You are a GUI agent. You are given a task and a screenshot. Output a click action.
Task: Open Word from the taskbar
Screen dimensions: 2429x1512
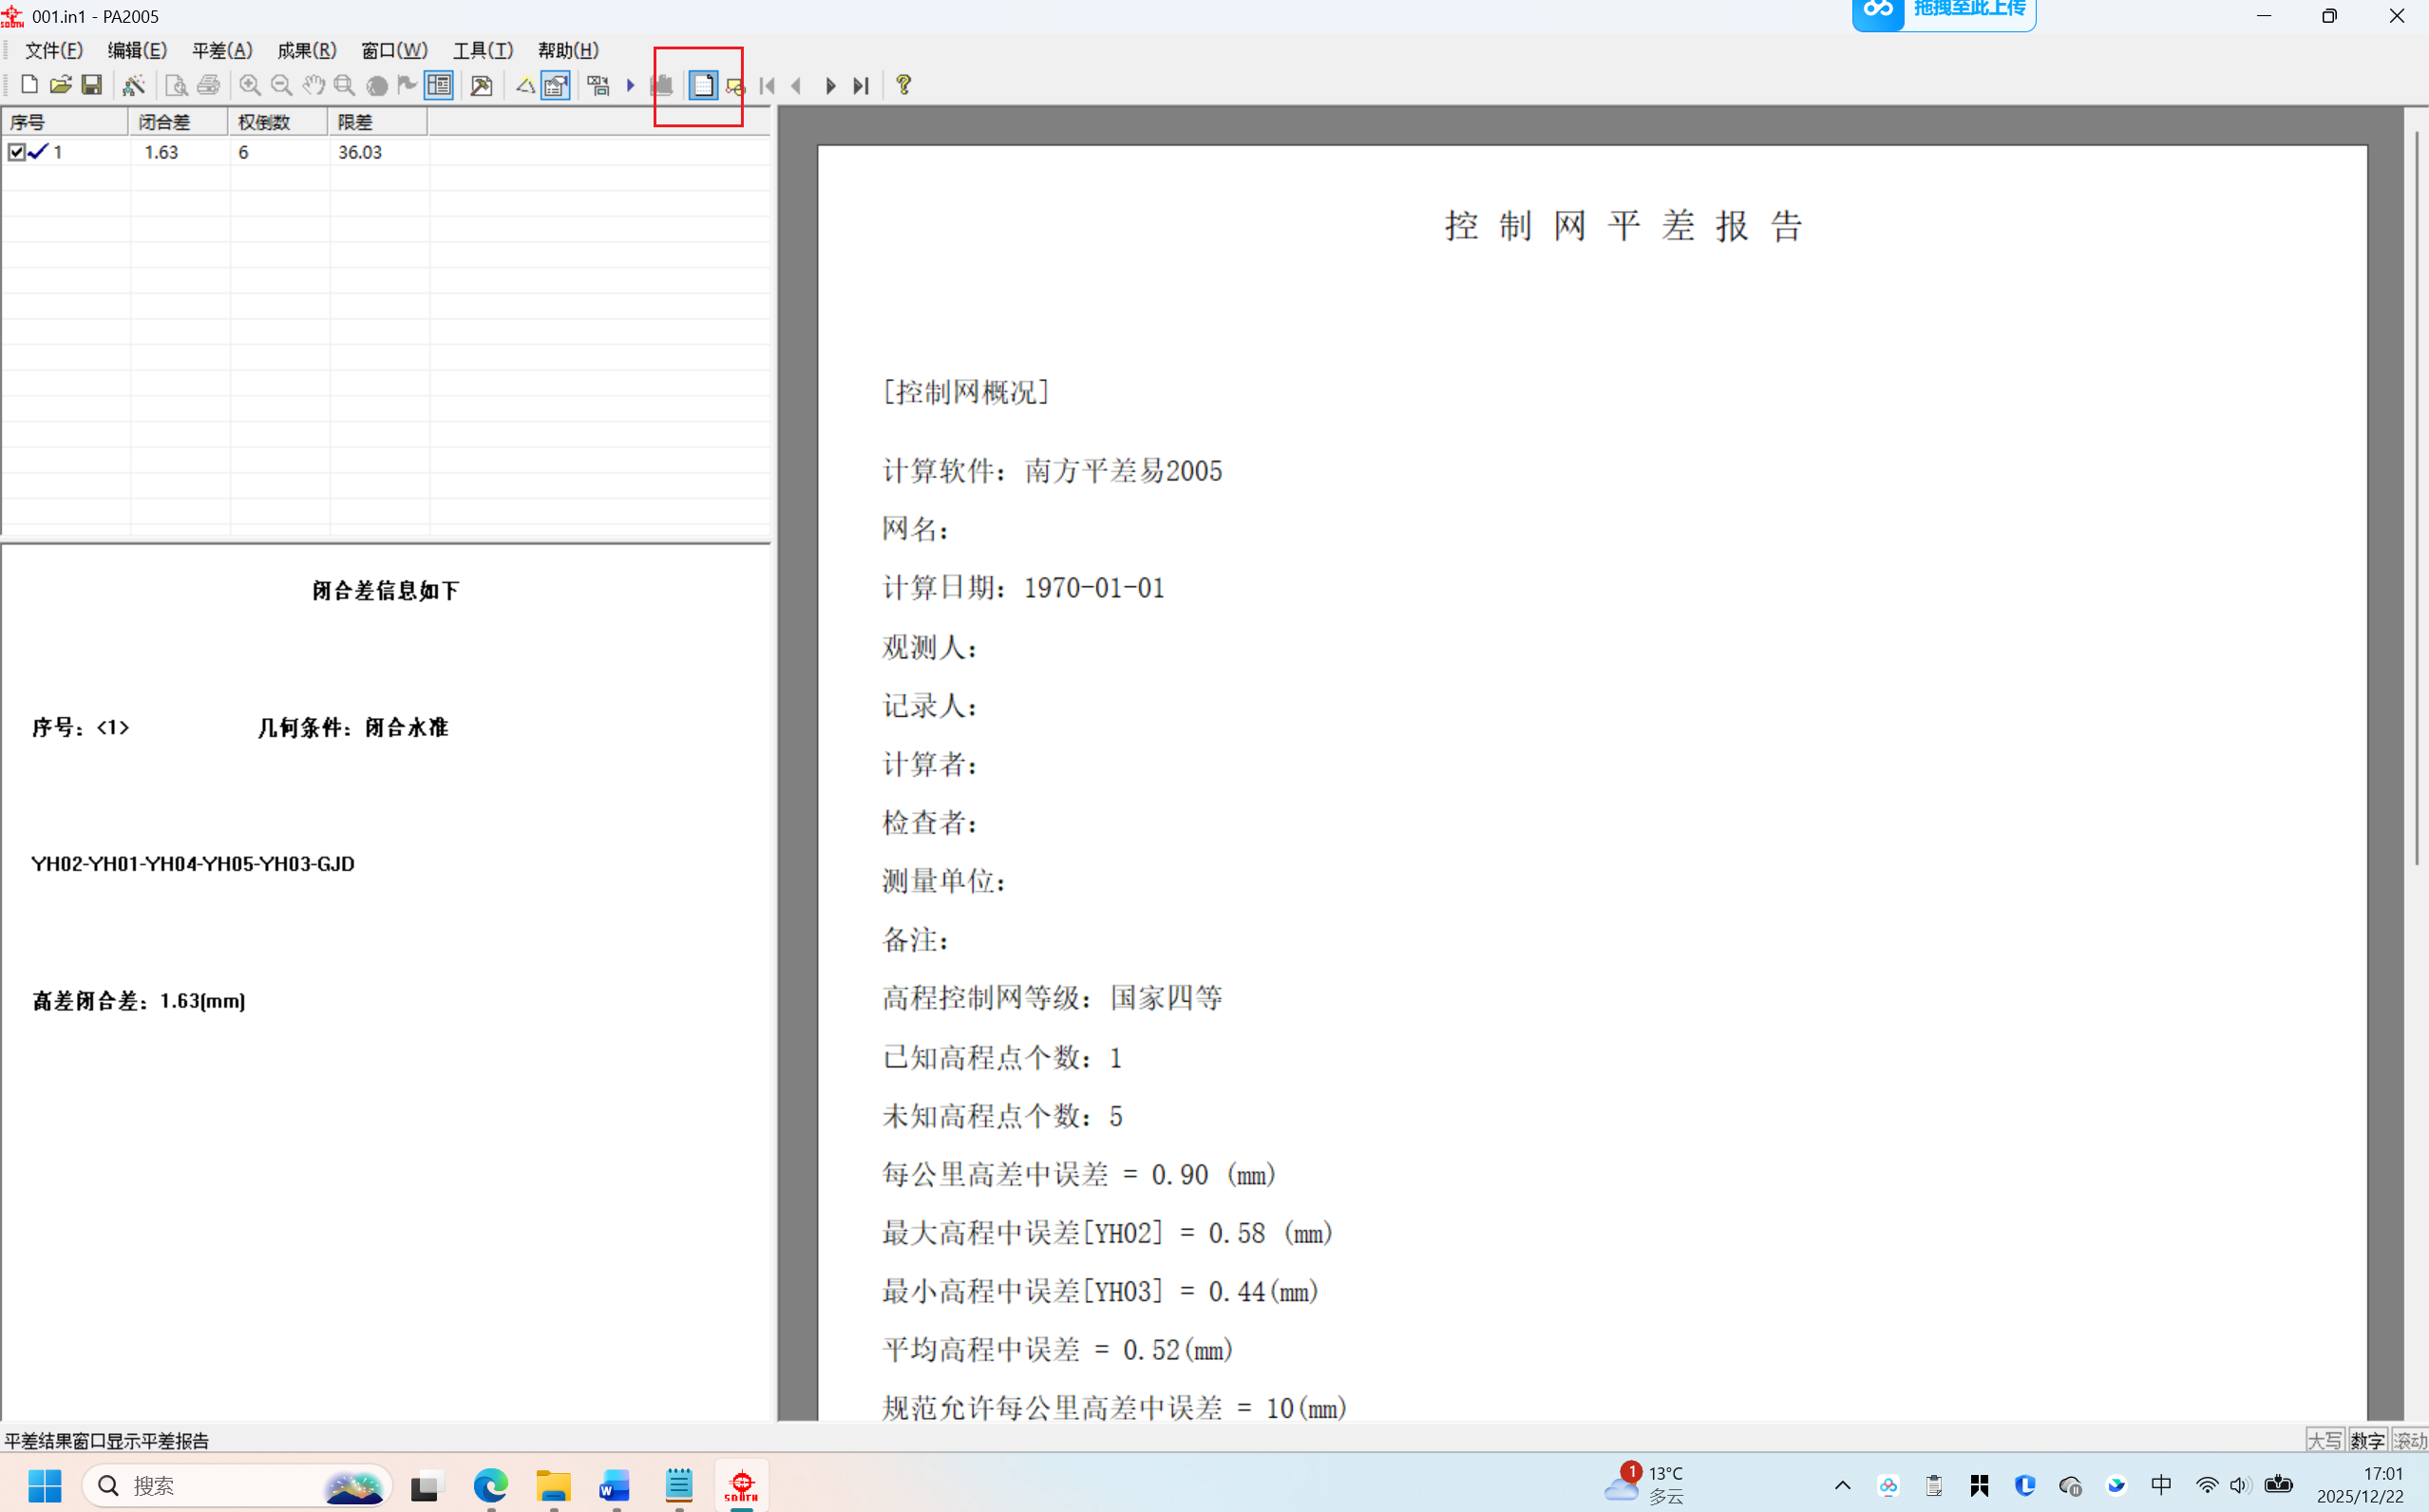615,1486
